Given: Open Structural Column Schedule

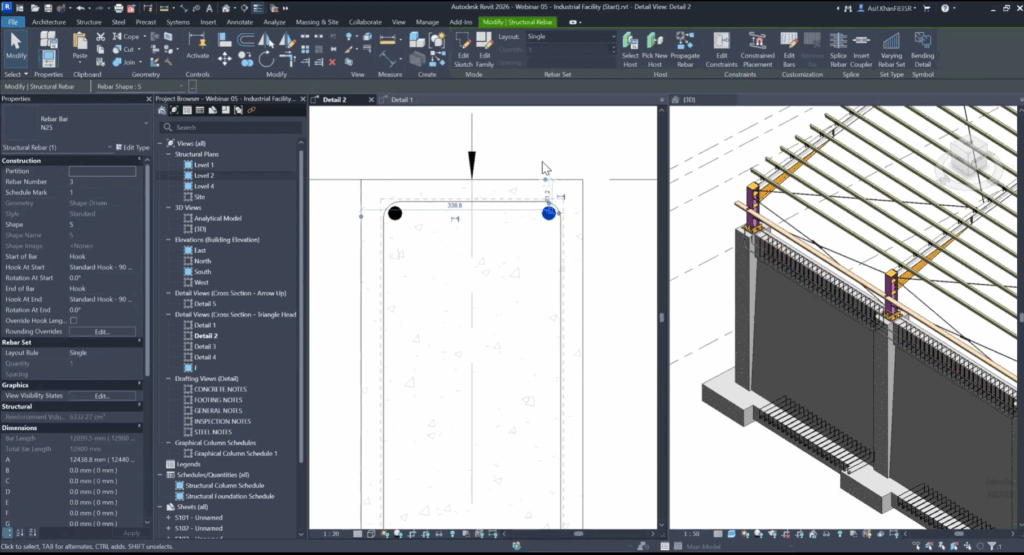Looking at the screenshot, I should click(225, 486).
